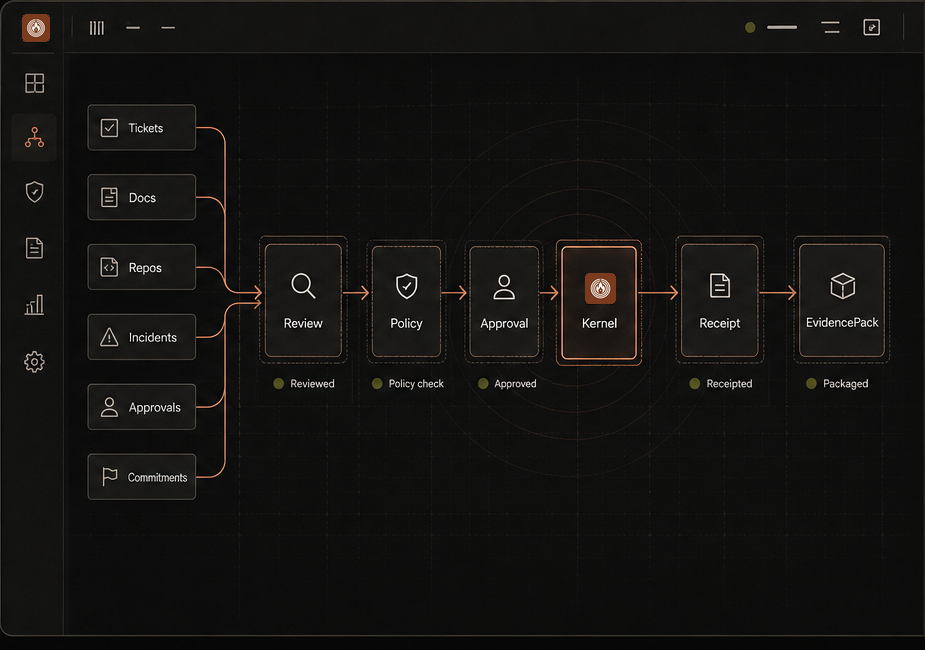Open the bar chart icon in sidebar

click(34, 304)
